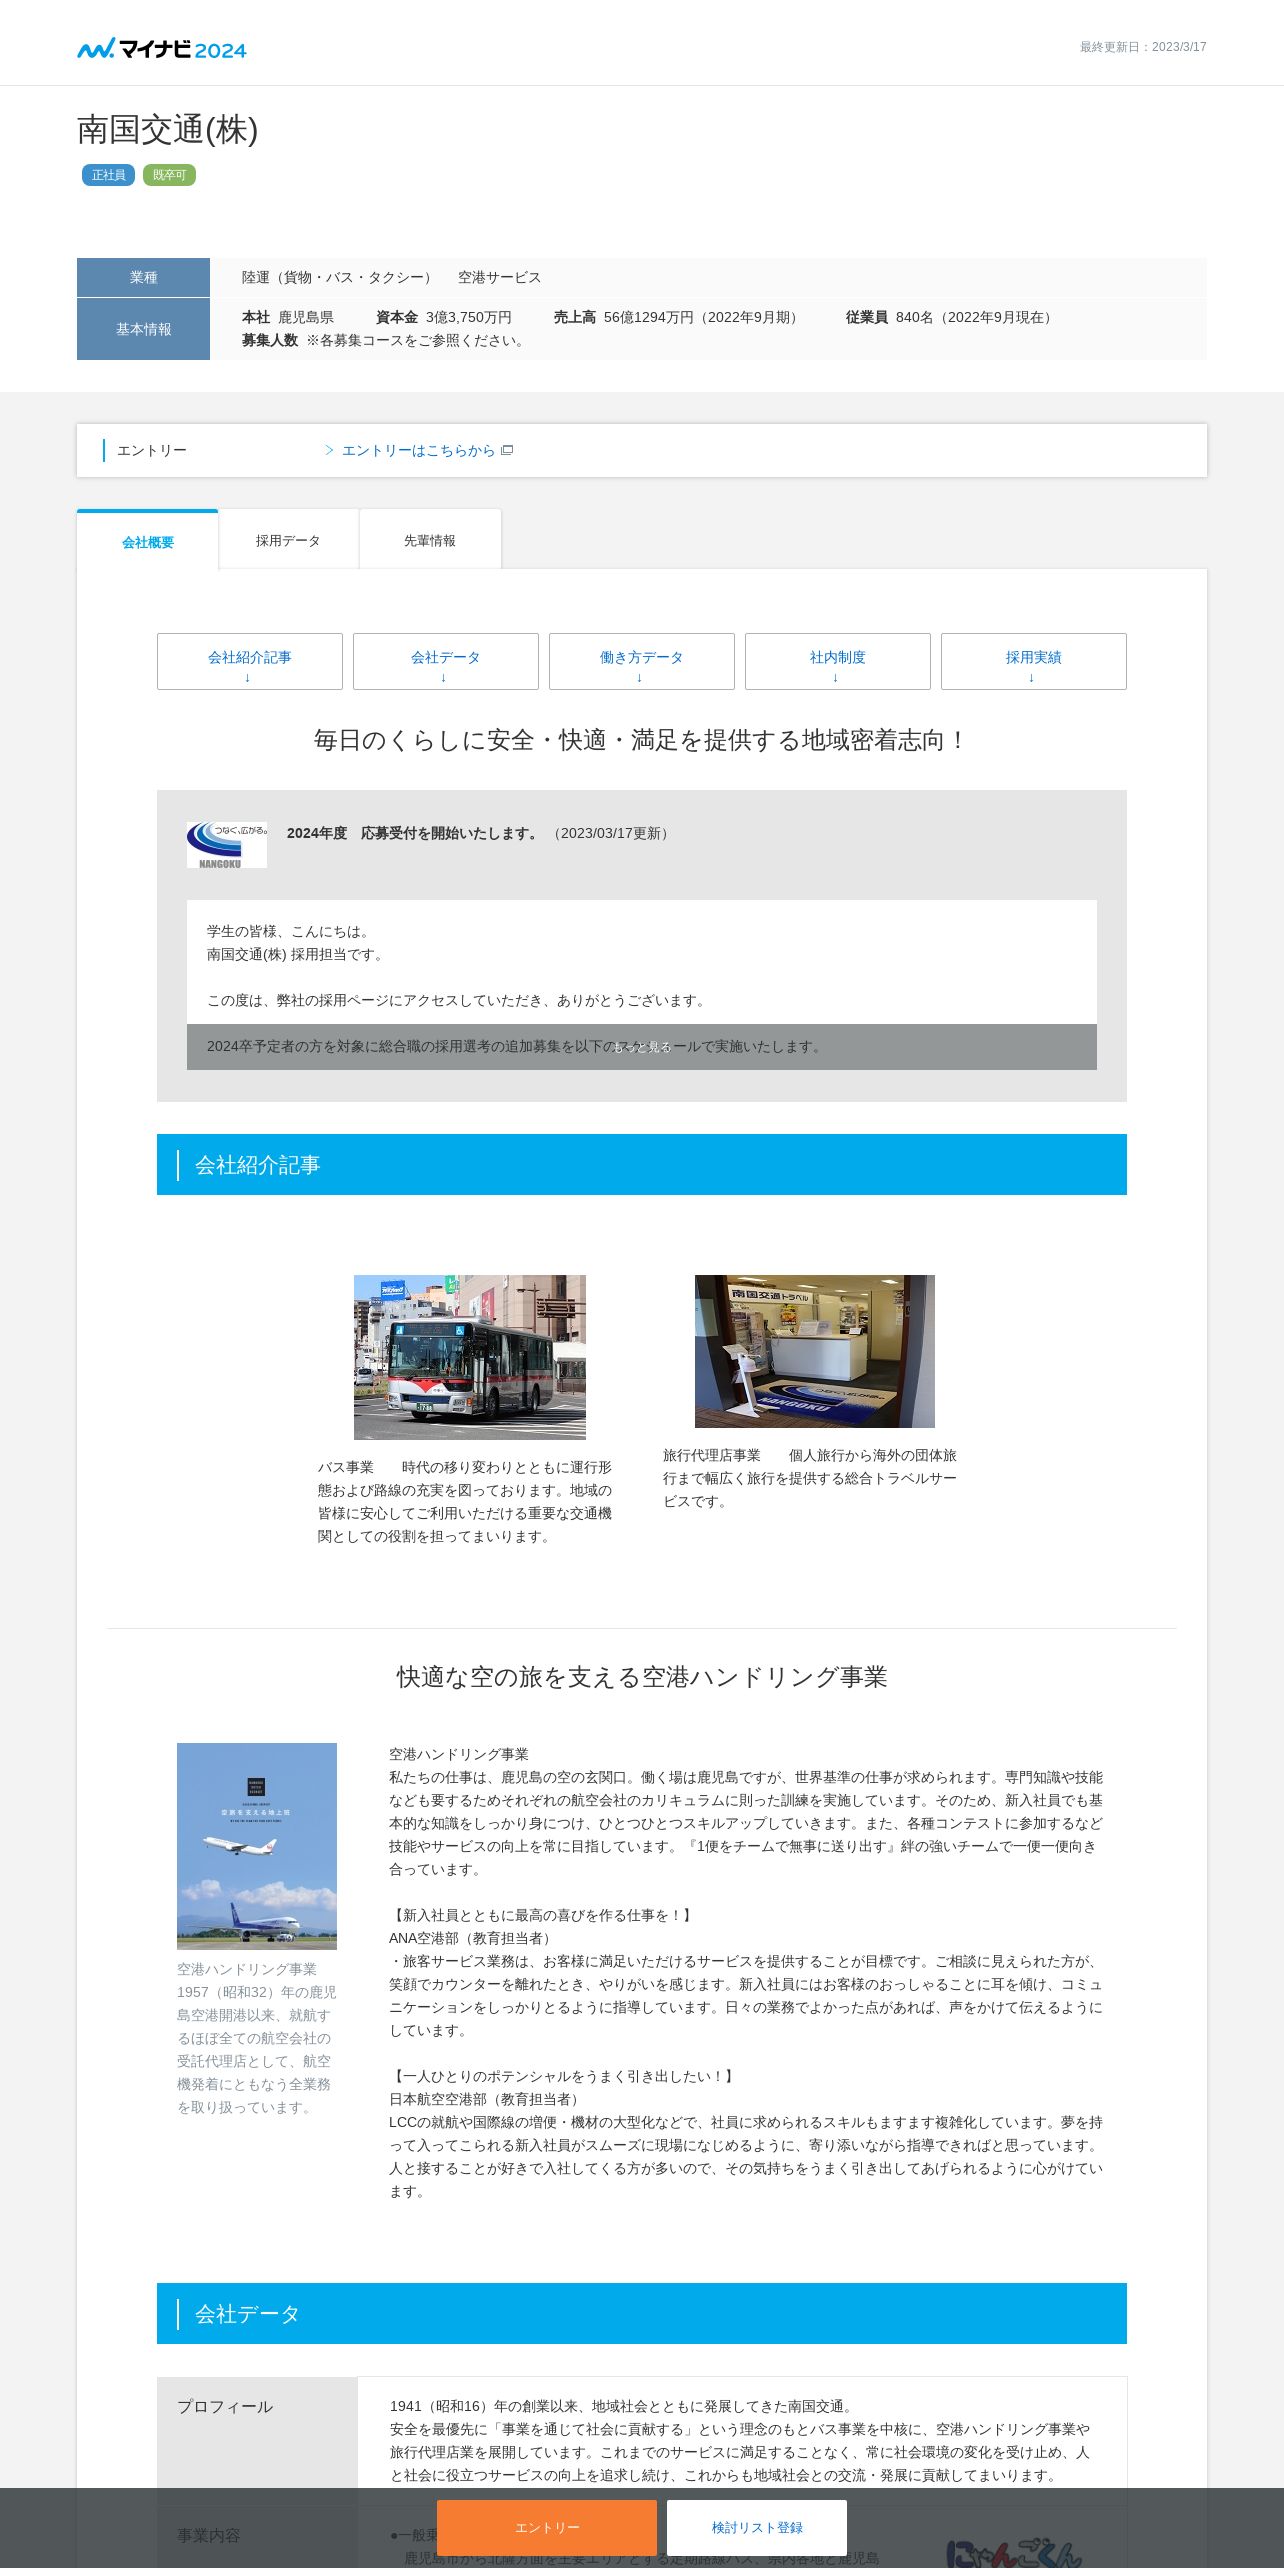1284x2568 pixels.
Task: Click the 正社員 tag badge
Action: pyautogui.click(x=108, y=175)
